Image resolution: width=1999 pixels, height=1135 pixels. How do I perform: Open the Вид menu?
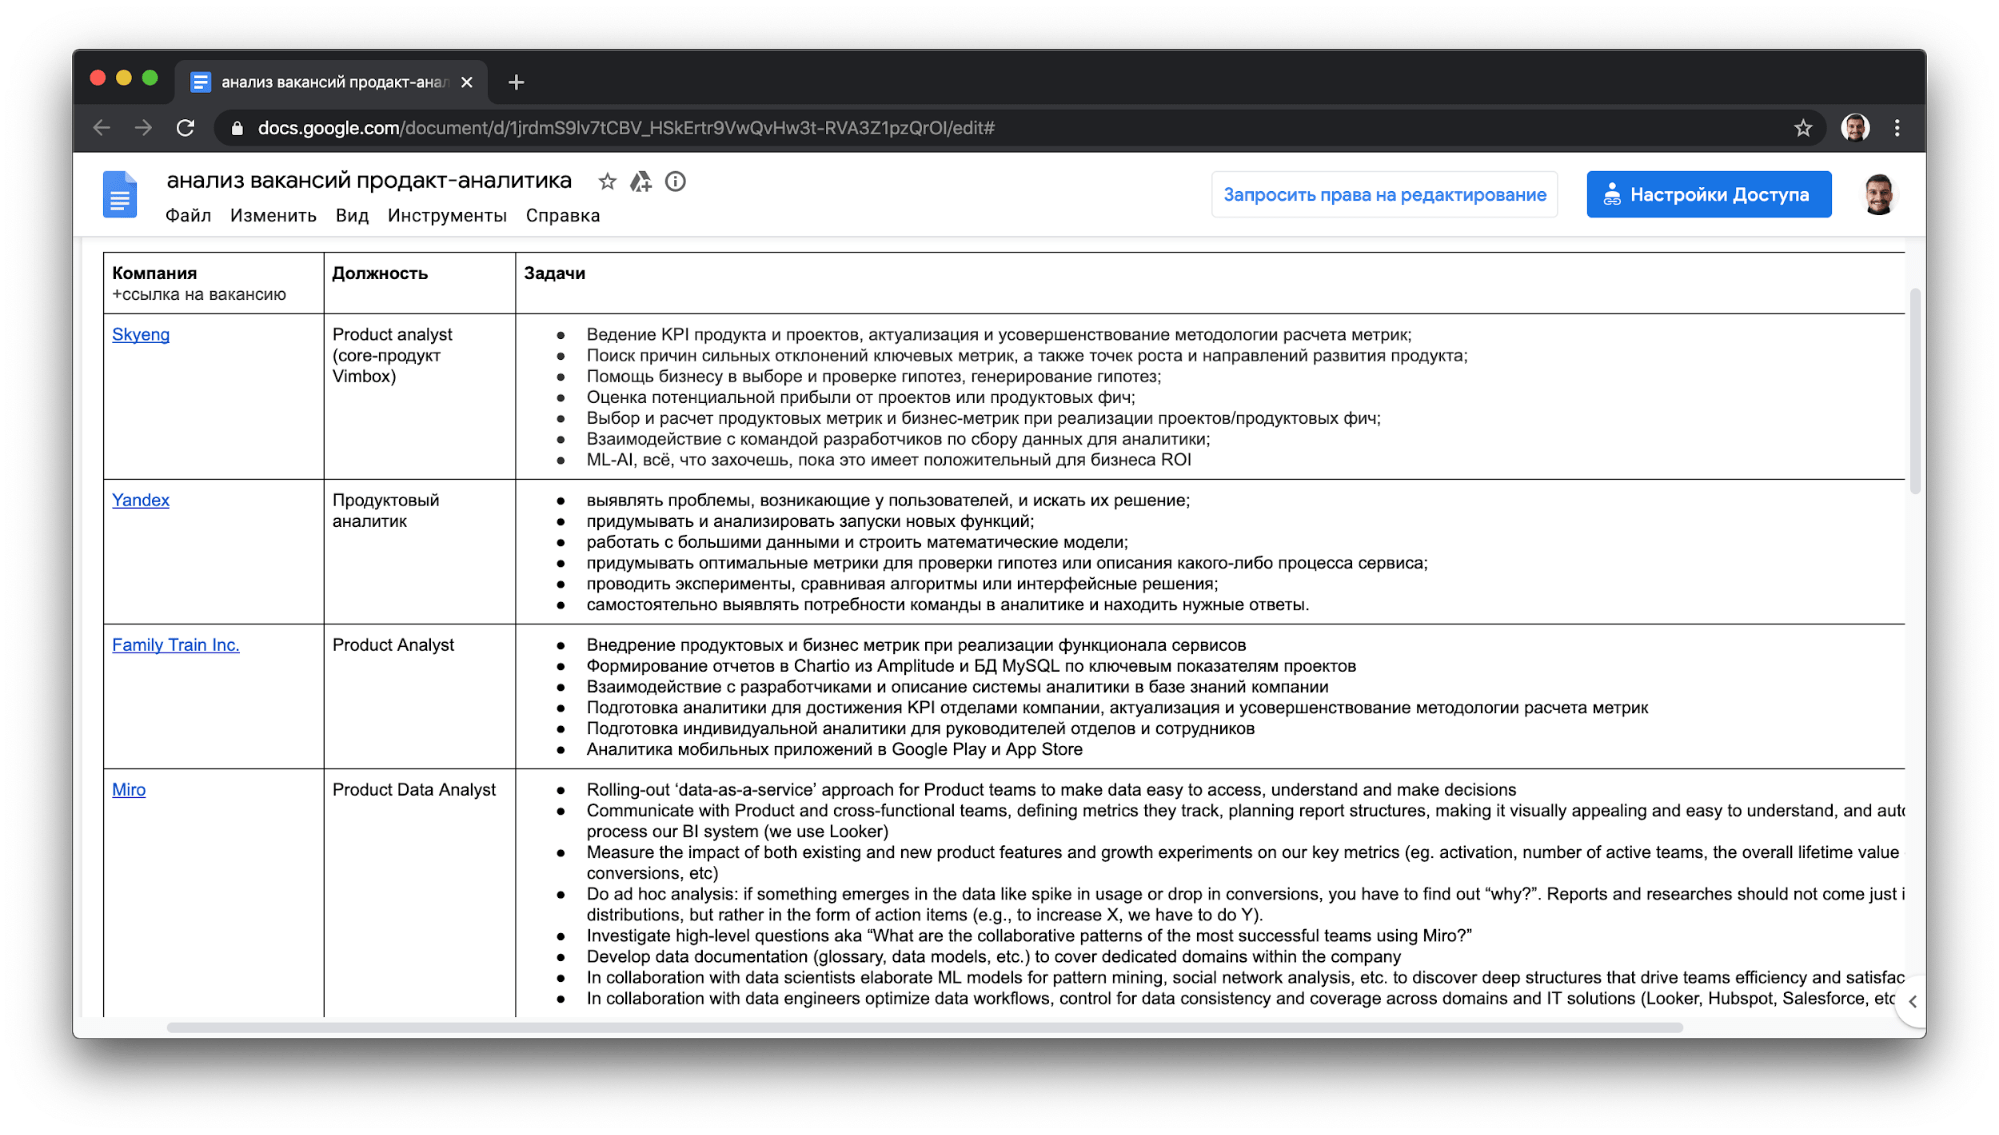tap(352, 216)
